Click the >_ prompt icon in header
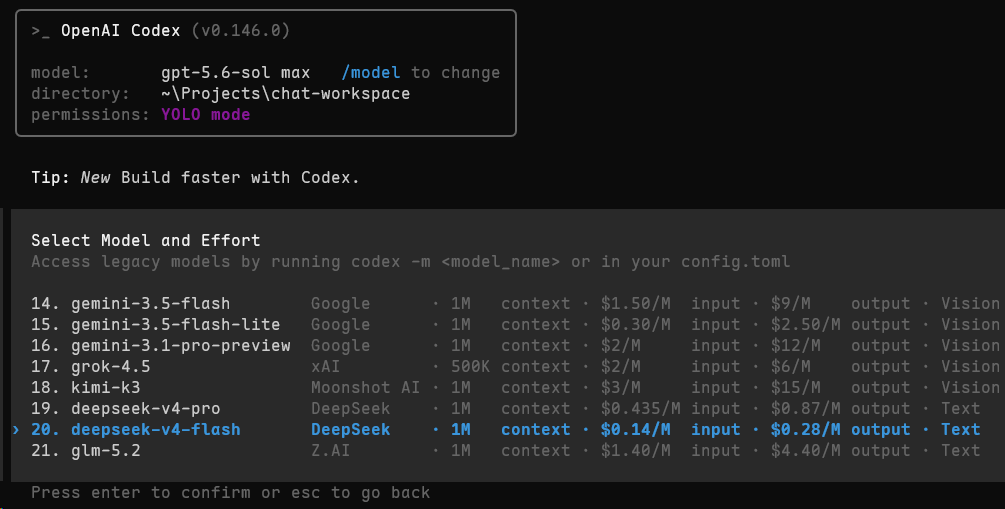The width and height of the screenshot is (1005, 509). pos(40,31)
